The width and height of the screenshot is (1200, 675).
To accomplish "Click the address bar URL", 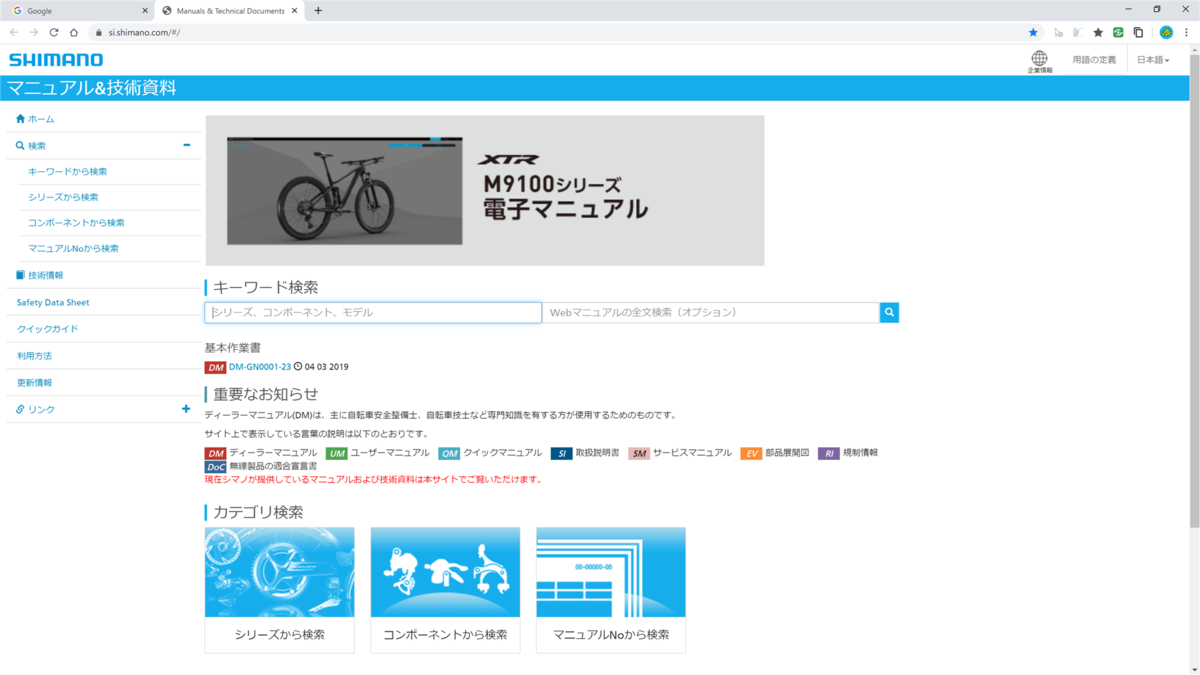I will coord(144,32).
